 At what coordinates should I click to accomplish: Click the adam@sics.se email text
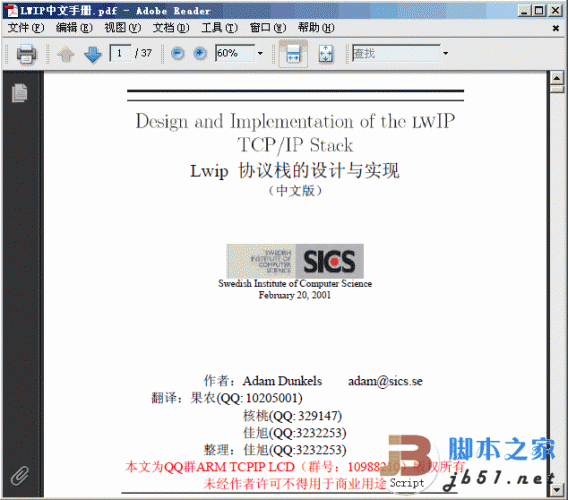click(x=385, y=381)
